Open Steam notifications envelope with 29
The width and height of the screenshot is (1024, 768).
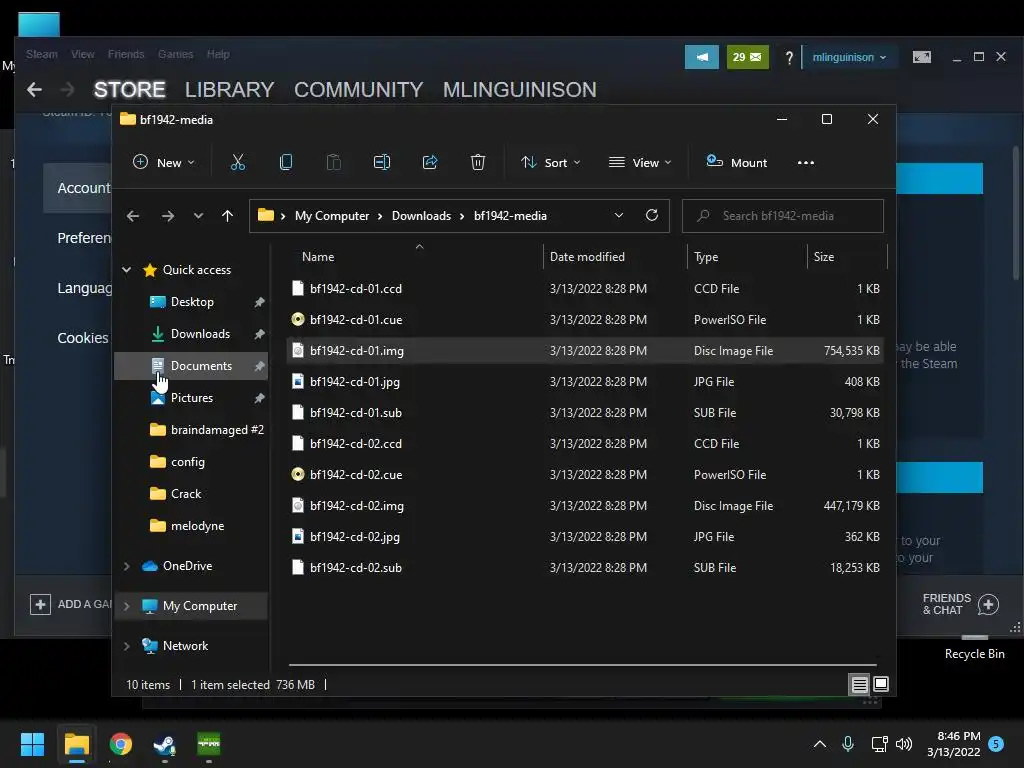[747, 57]
